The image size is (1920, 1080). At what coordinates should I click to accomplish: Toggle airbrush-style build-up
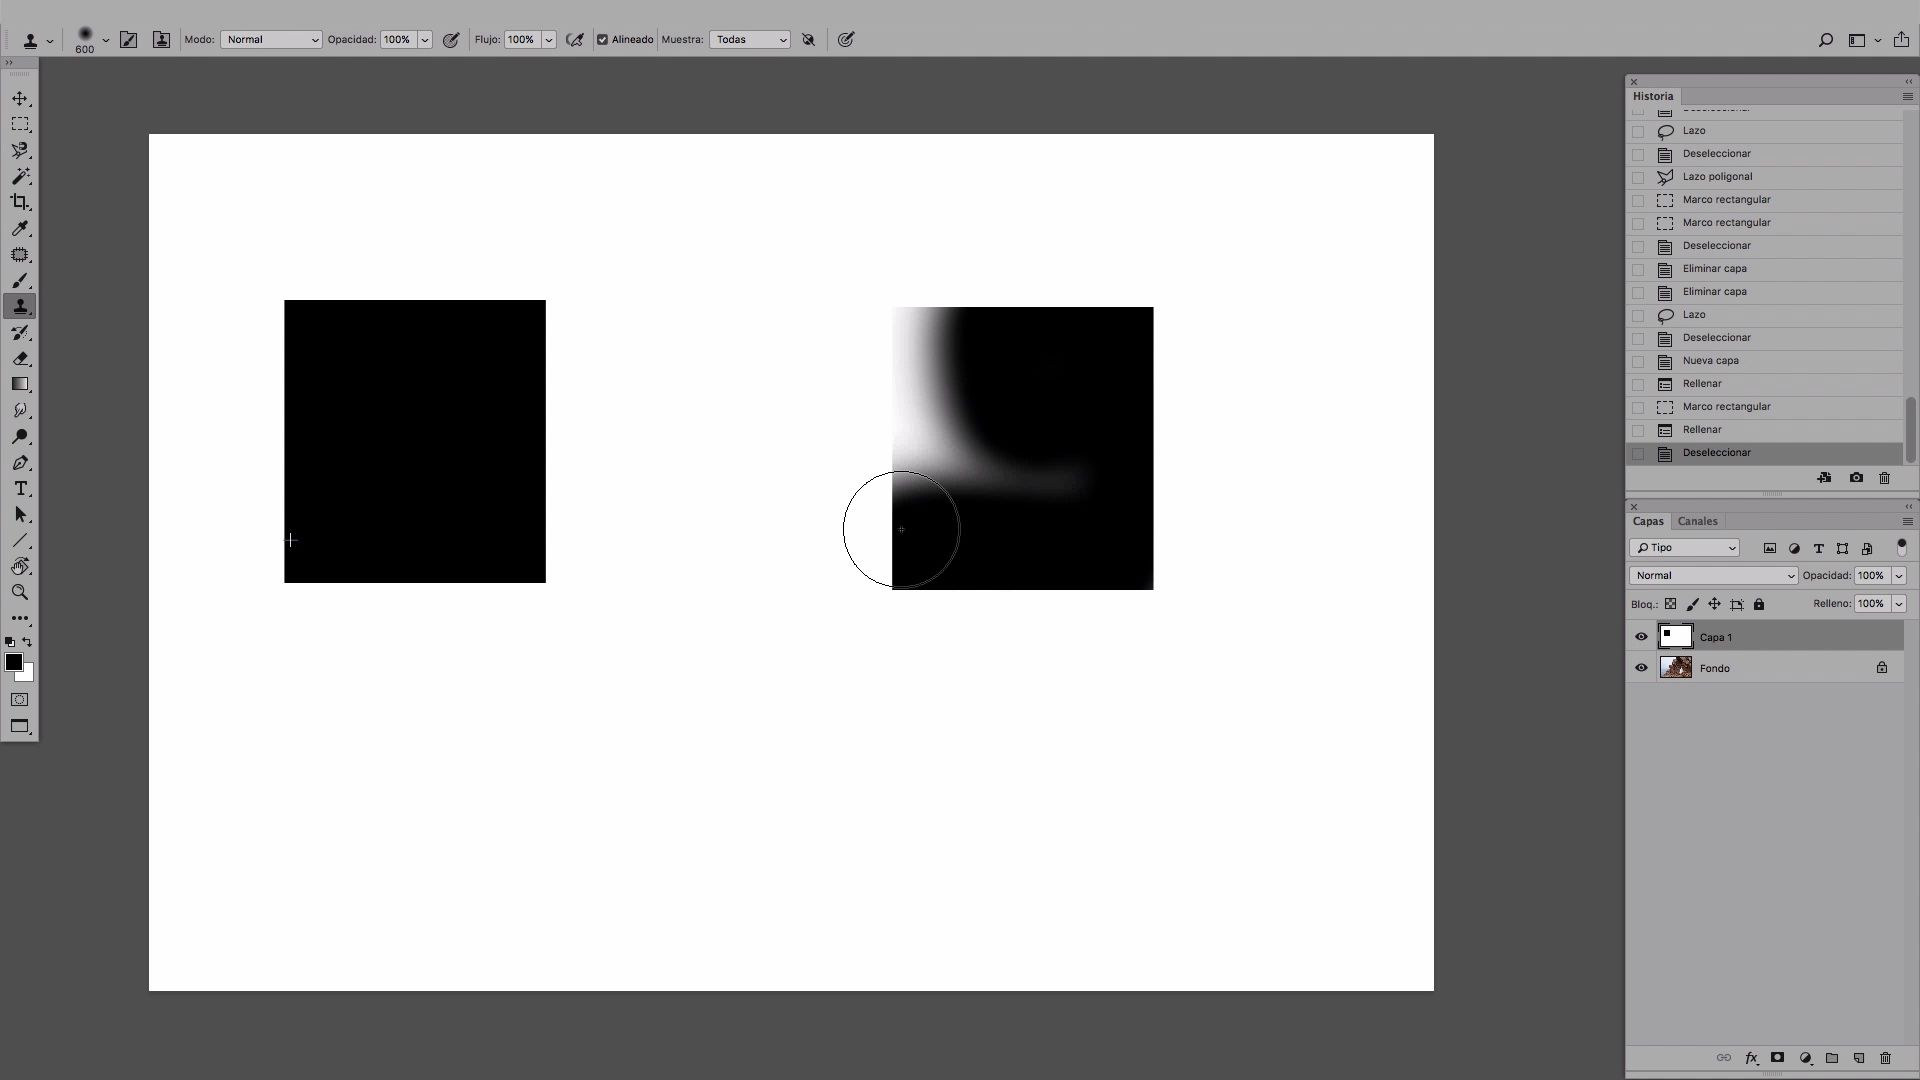coord(575,40)
